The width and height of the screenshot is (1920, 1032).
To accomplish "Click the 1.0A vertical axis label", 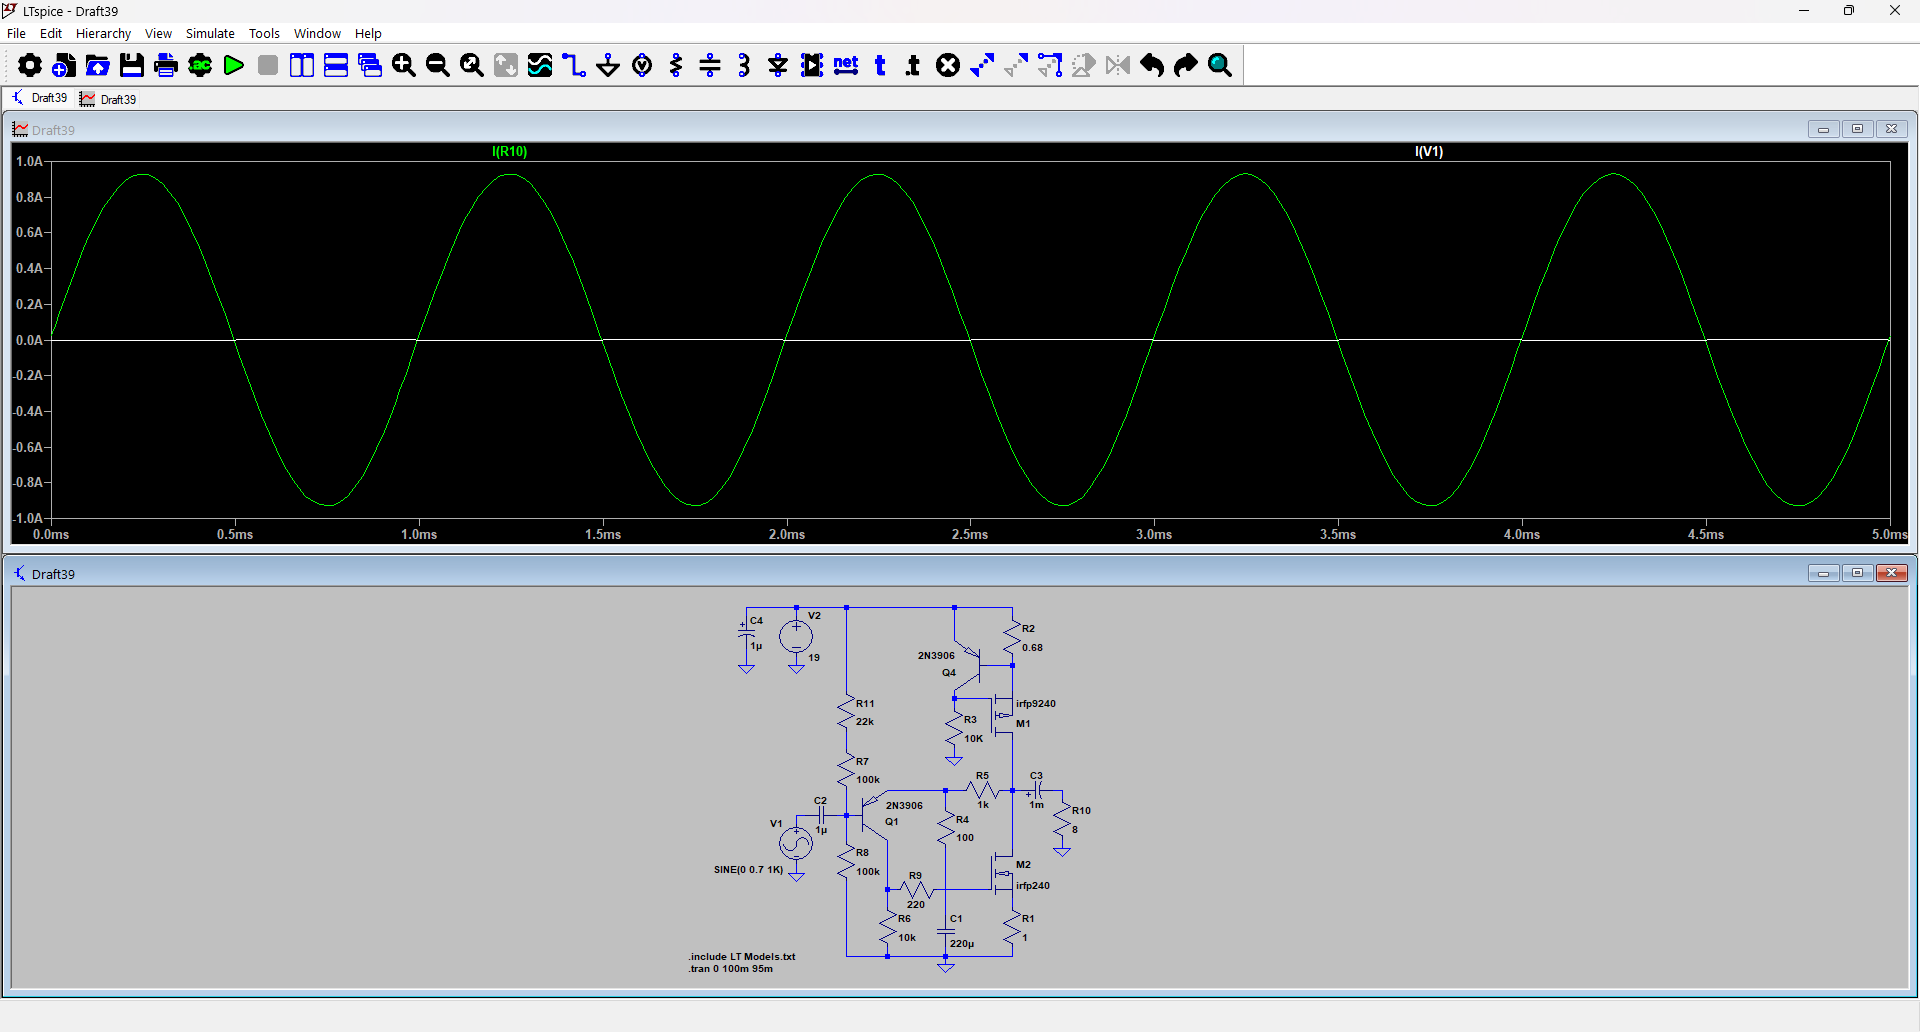I will click(x=29, y=161).
